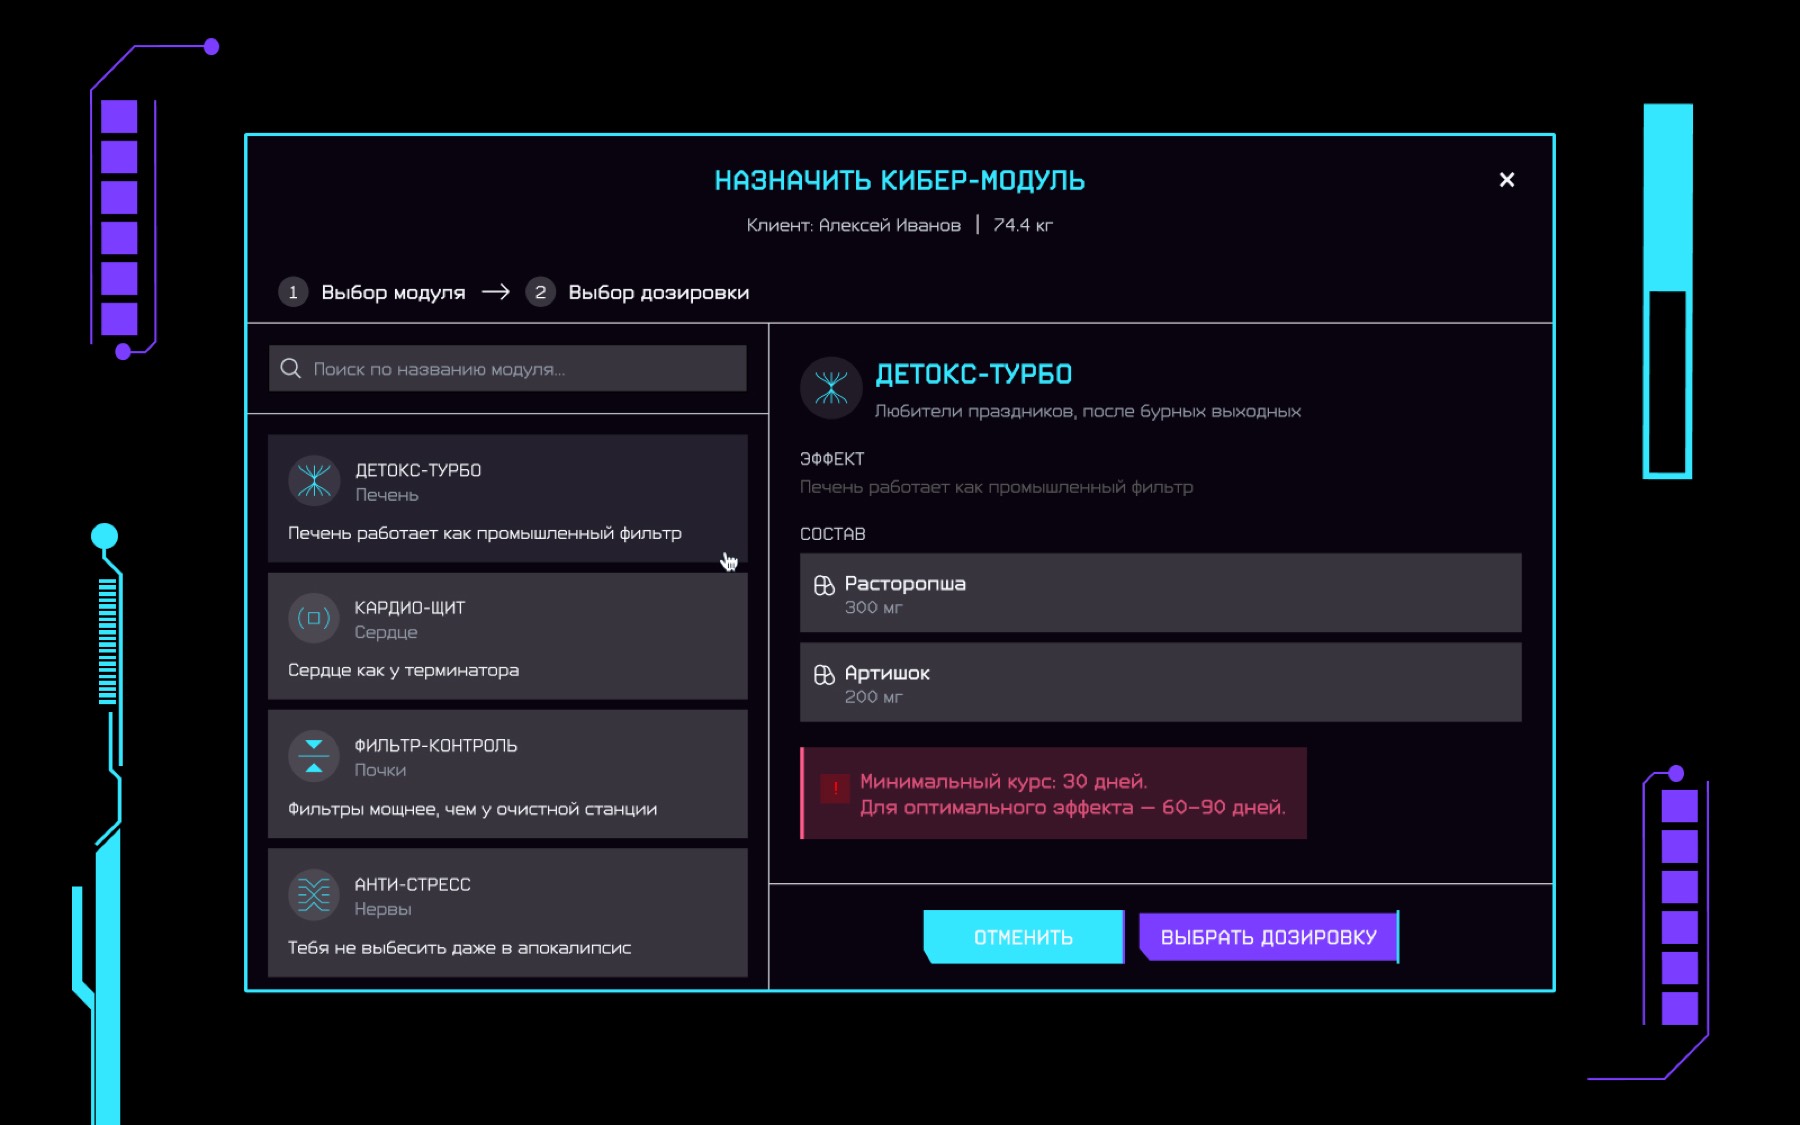Click the pill icon next to Артишок
This screenshot has height=1125, width=1800.
click(824, 675)
